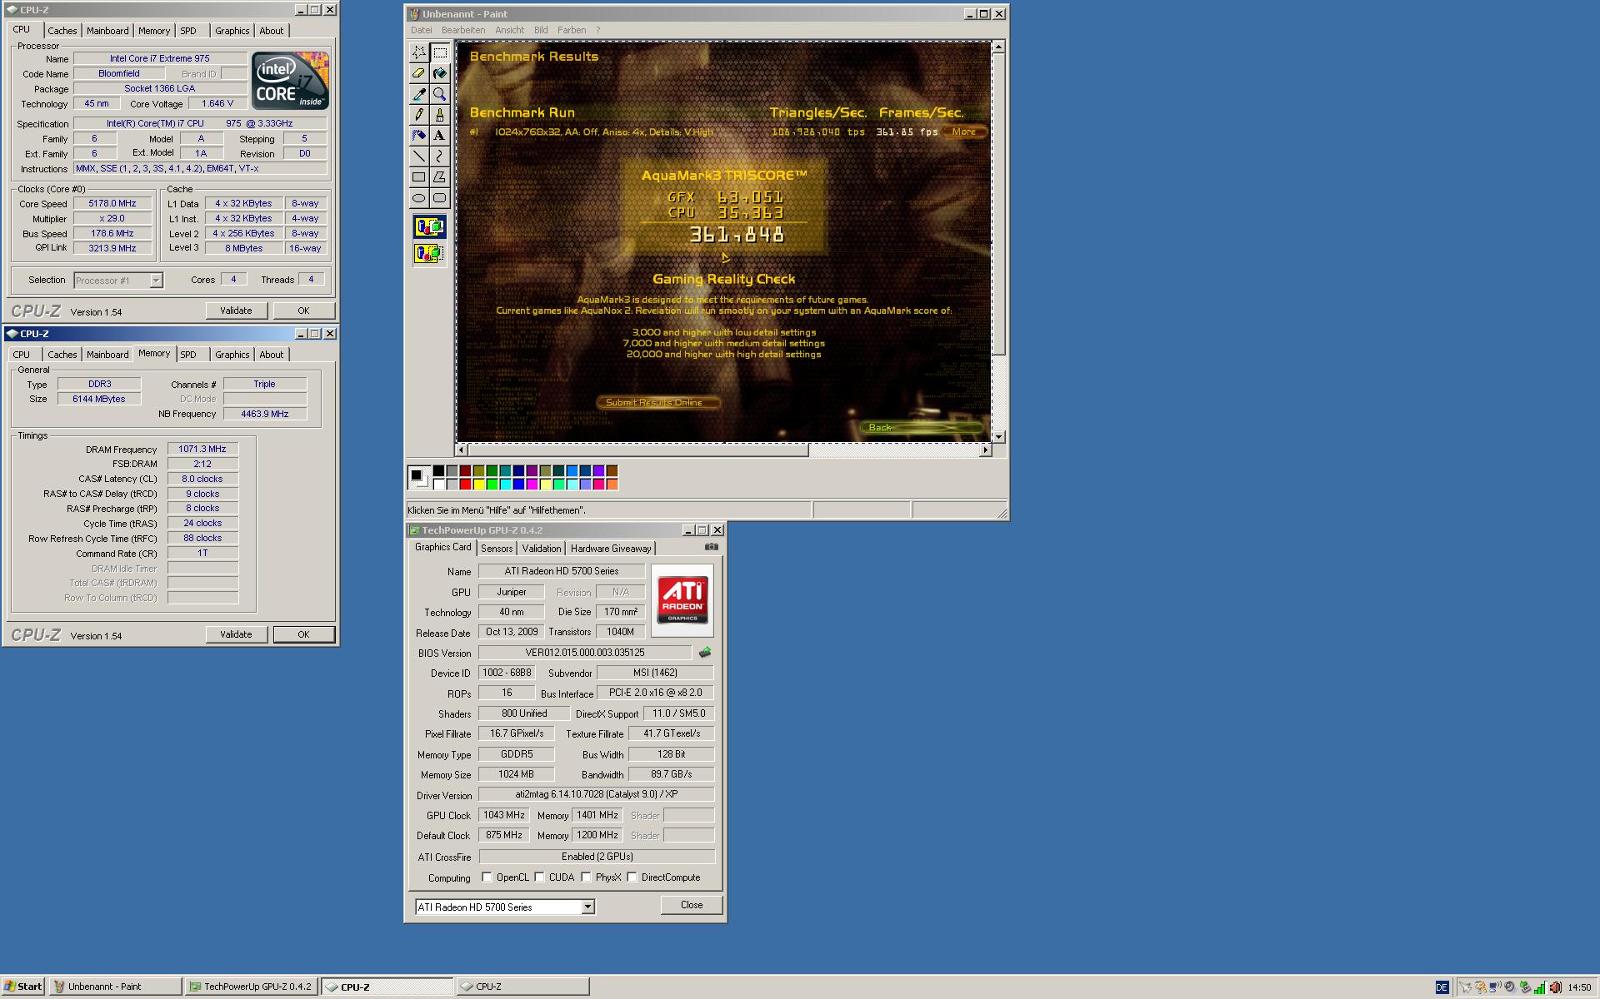
Task: Choose the Eraser tool in Paint
Action: point(419,73)
